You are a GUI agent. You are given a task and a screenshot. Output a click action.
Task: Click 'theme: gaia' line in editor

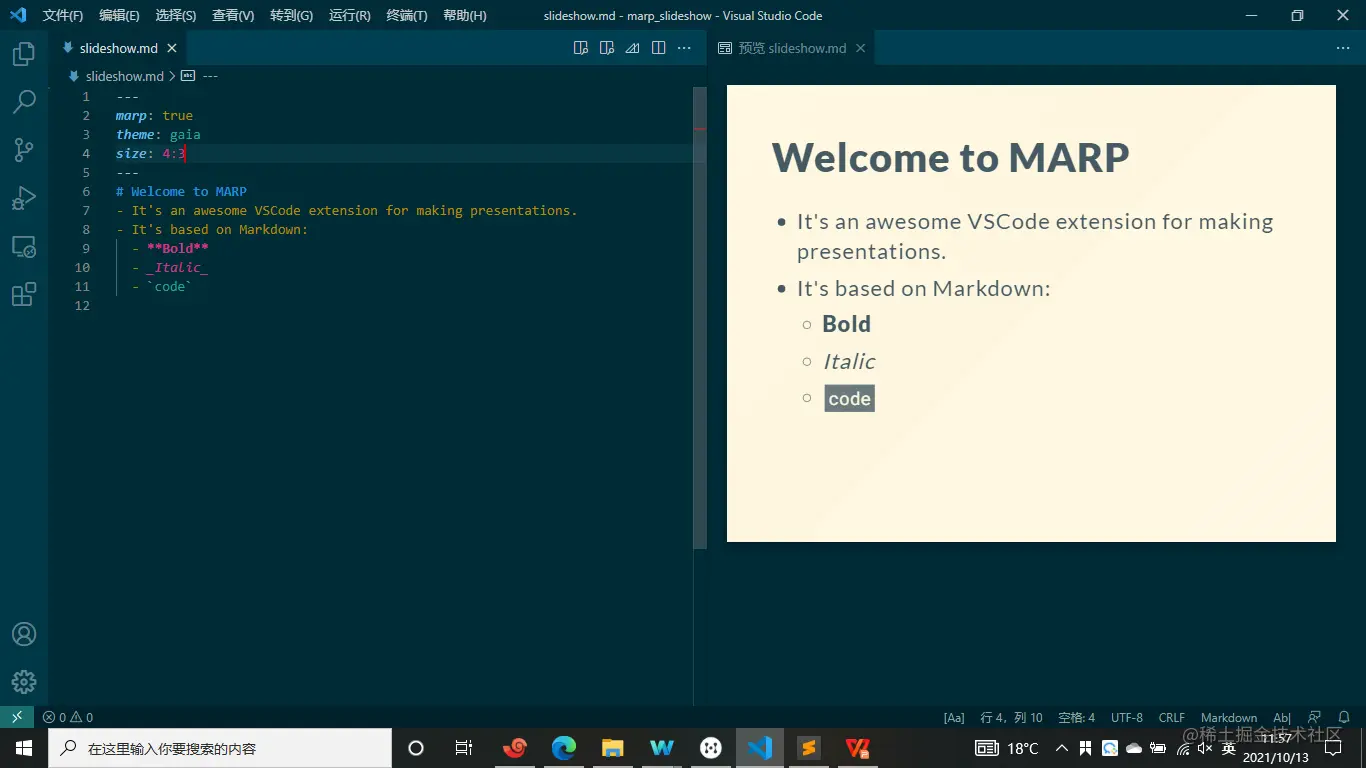pyautogui.click(x=158, y=134)
